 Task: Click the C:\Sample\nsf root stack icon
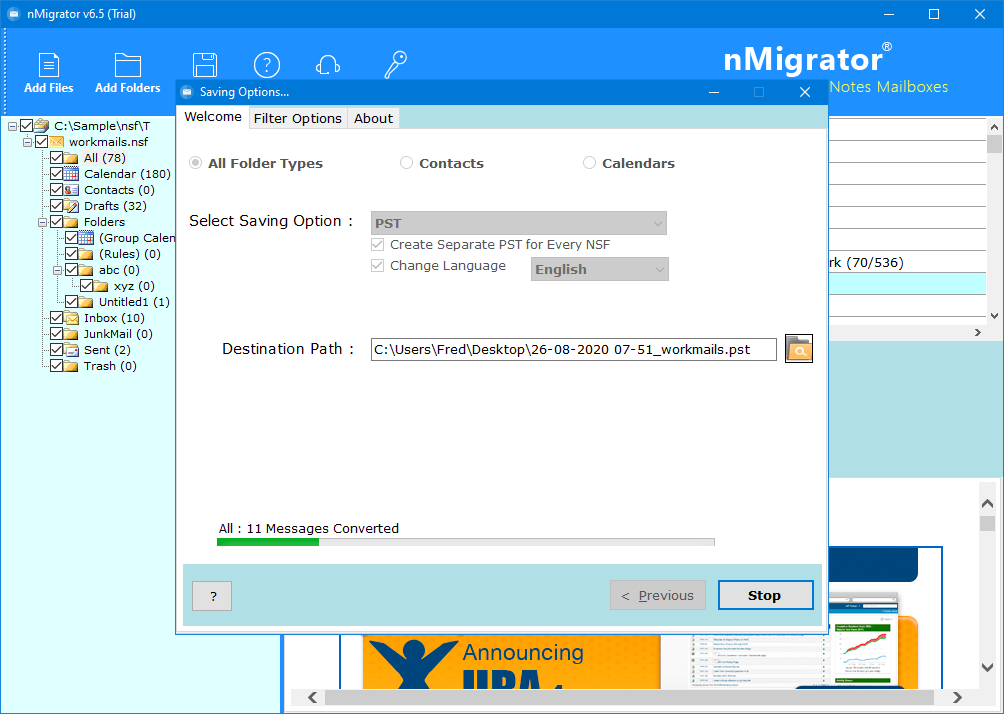42,126
